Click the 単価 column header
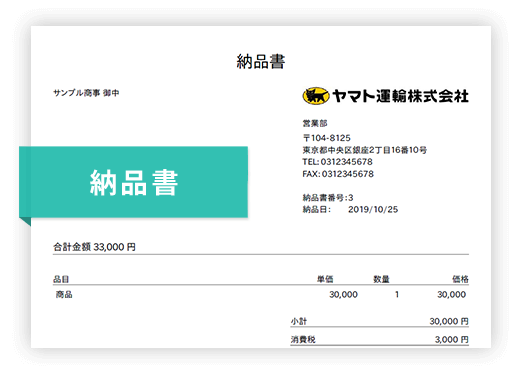Image resolution: width=512 pixels, height=377 pixels. point(325,279)
